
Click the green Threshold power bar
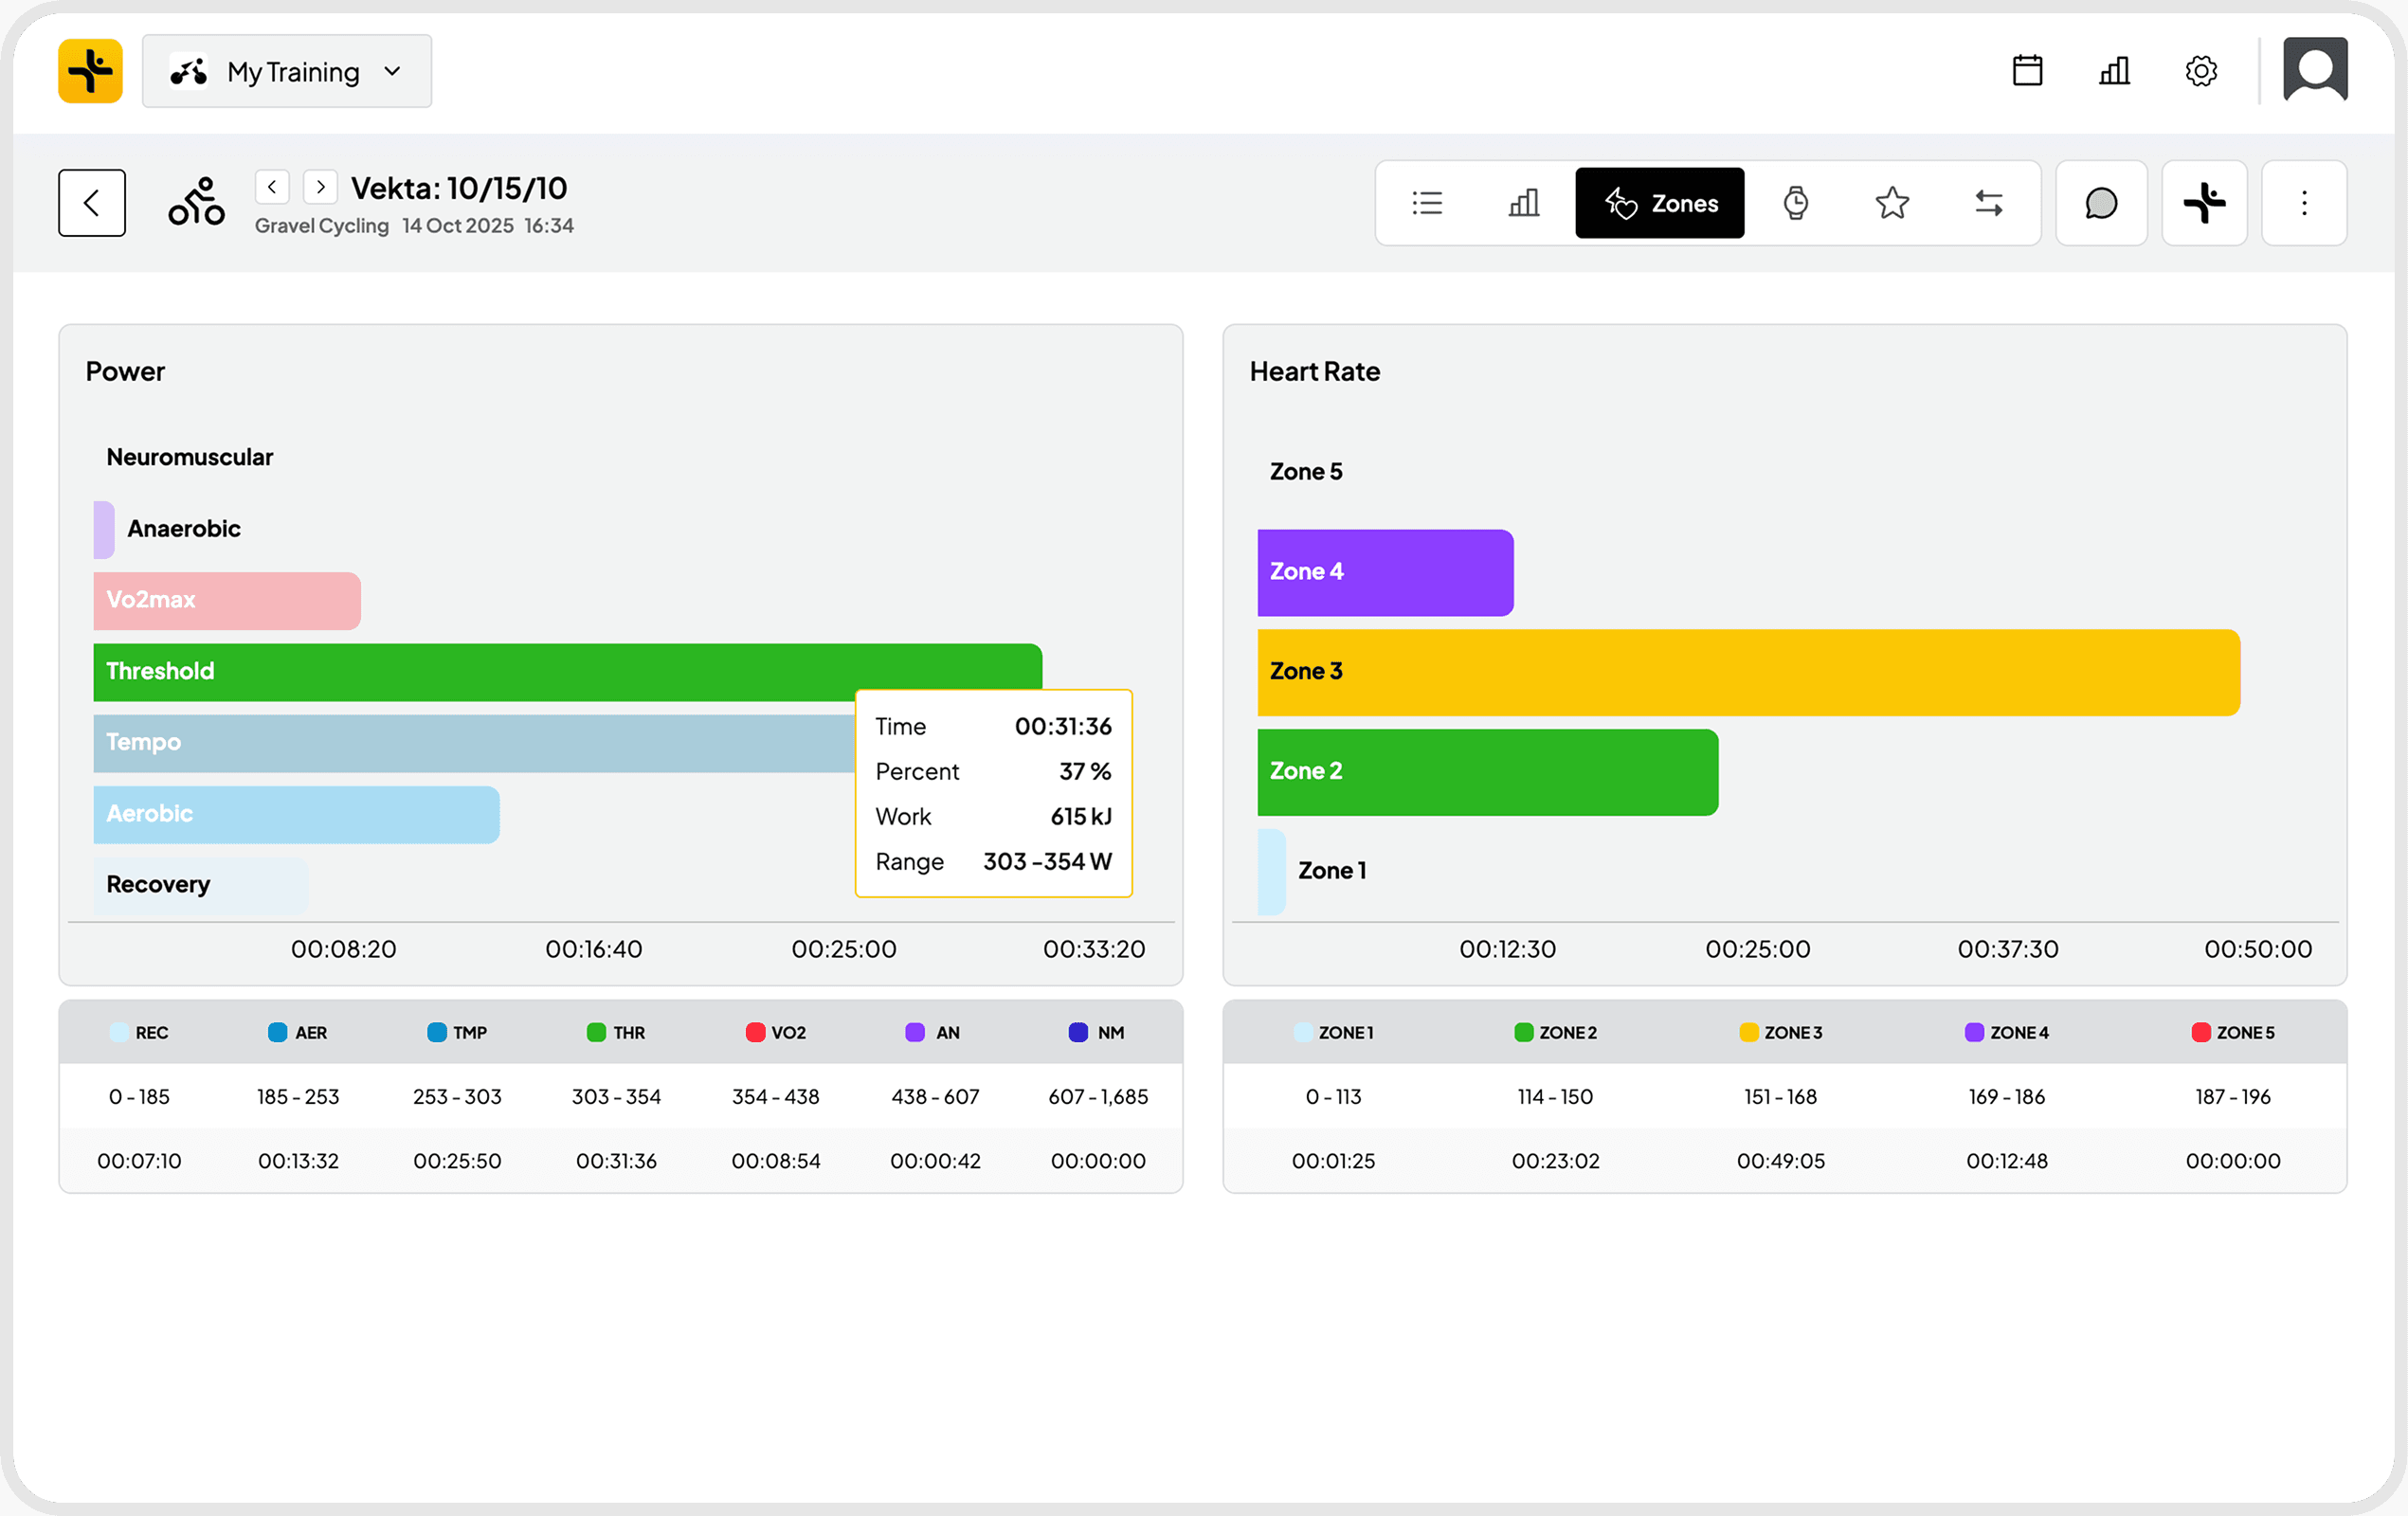tap(500, 671)
